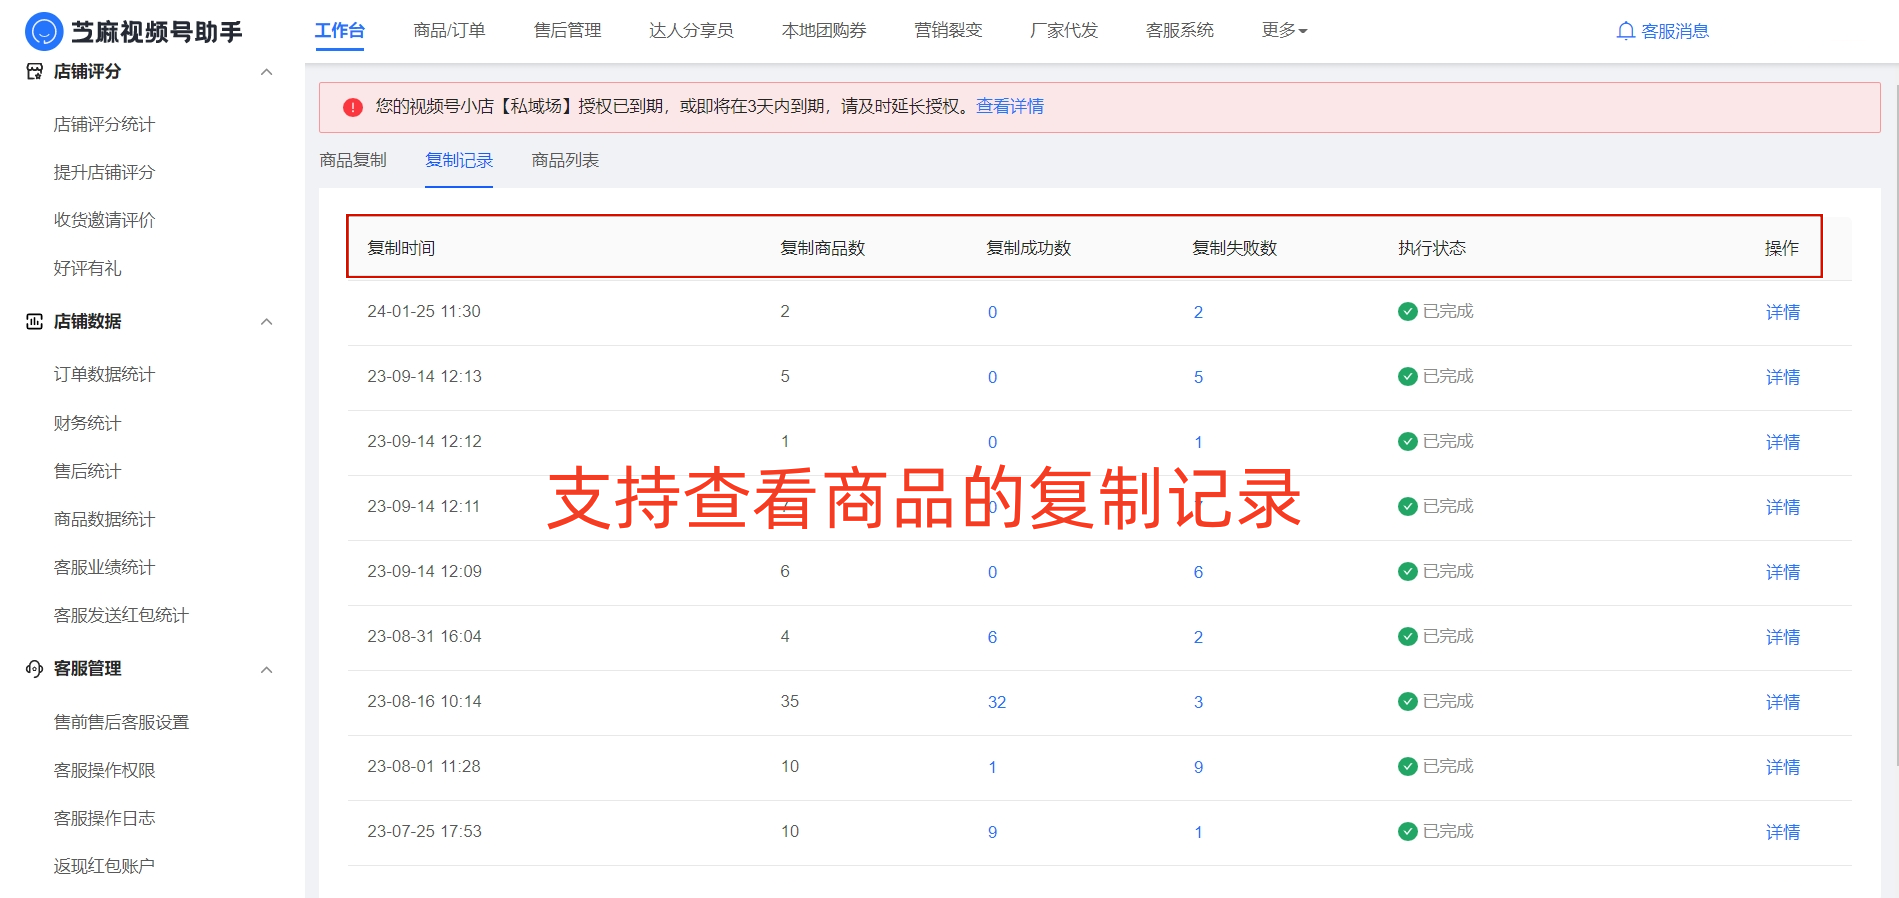The image size is (1899, 898).
Task: Click the red warning alert icon
Action: tap(353, 107)
